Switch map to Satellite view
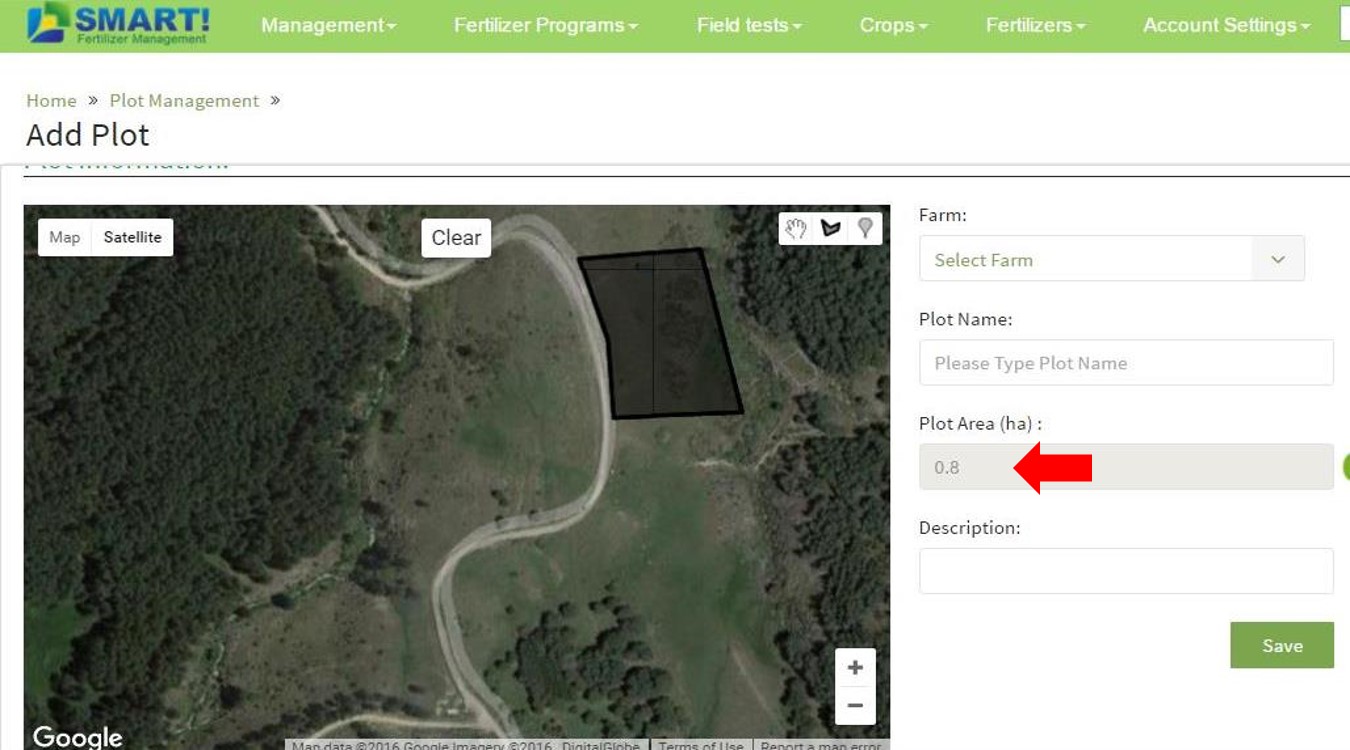 (132, 237)
